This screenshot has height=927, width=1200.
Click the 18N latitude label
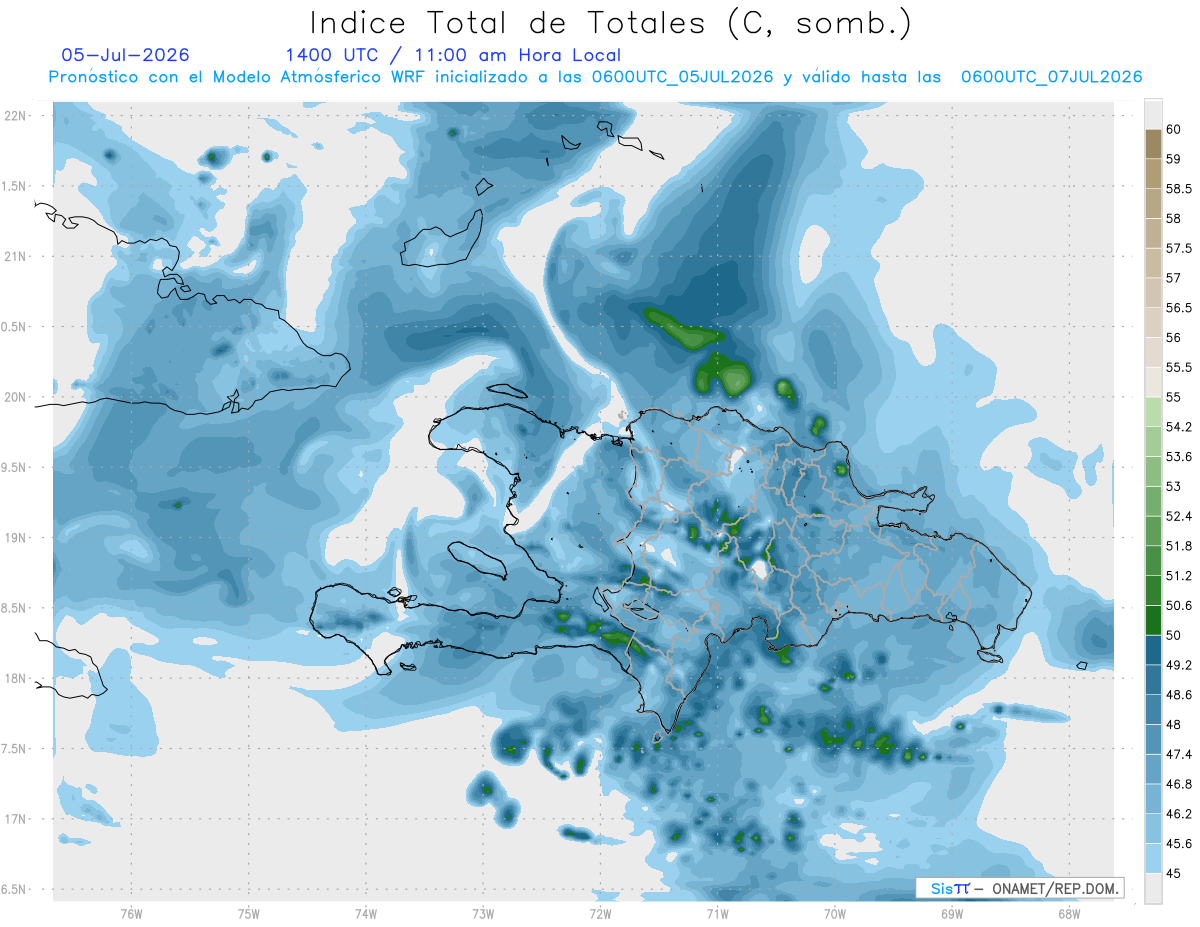(15, 678)
